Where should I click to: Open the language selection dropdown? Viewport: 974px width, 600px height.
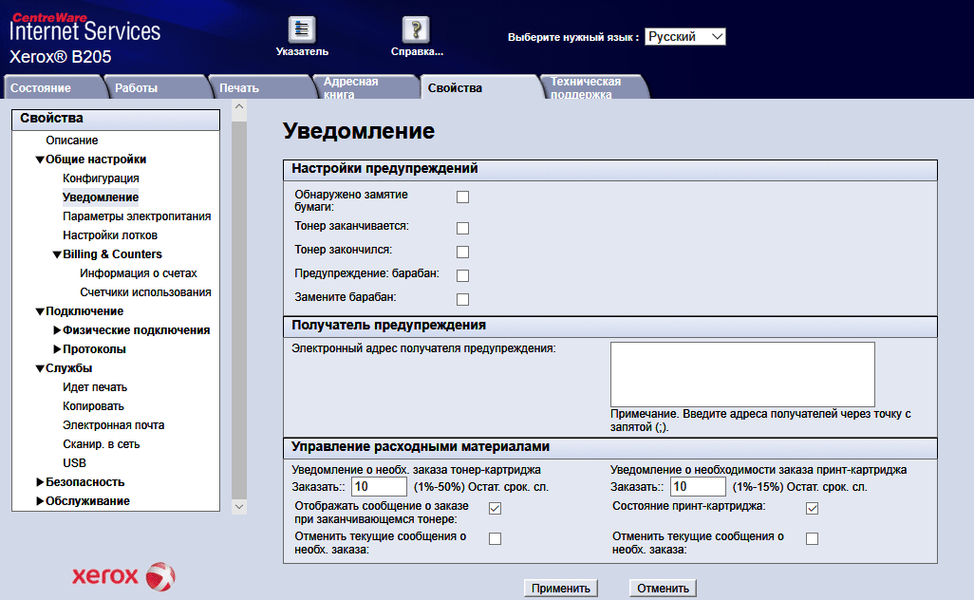point(685,37)
